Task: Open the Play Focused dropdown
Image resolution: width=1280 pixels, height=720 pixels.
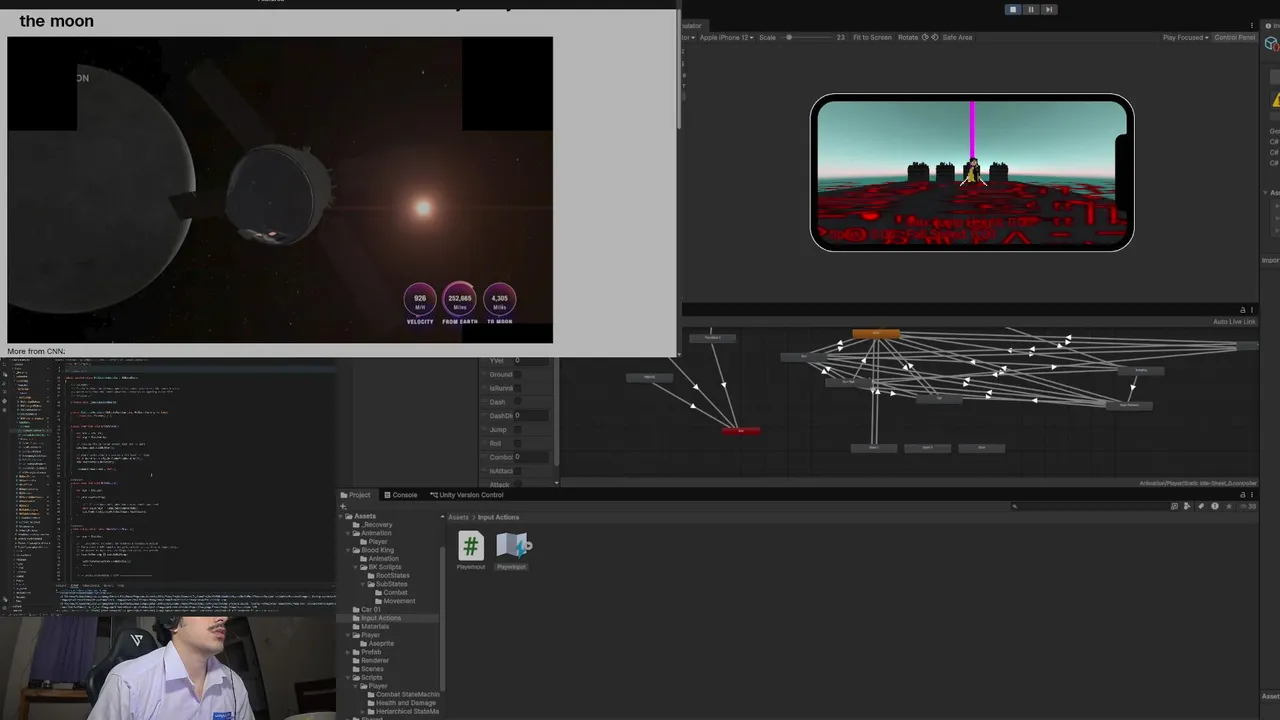Action: (x=1185, y=37)
